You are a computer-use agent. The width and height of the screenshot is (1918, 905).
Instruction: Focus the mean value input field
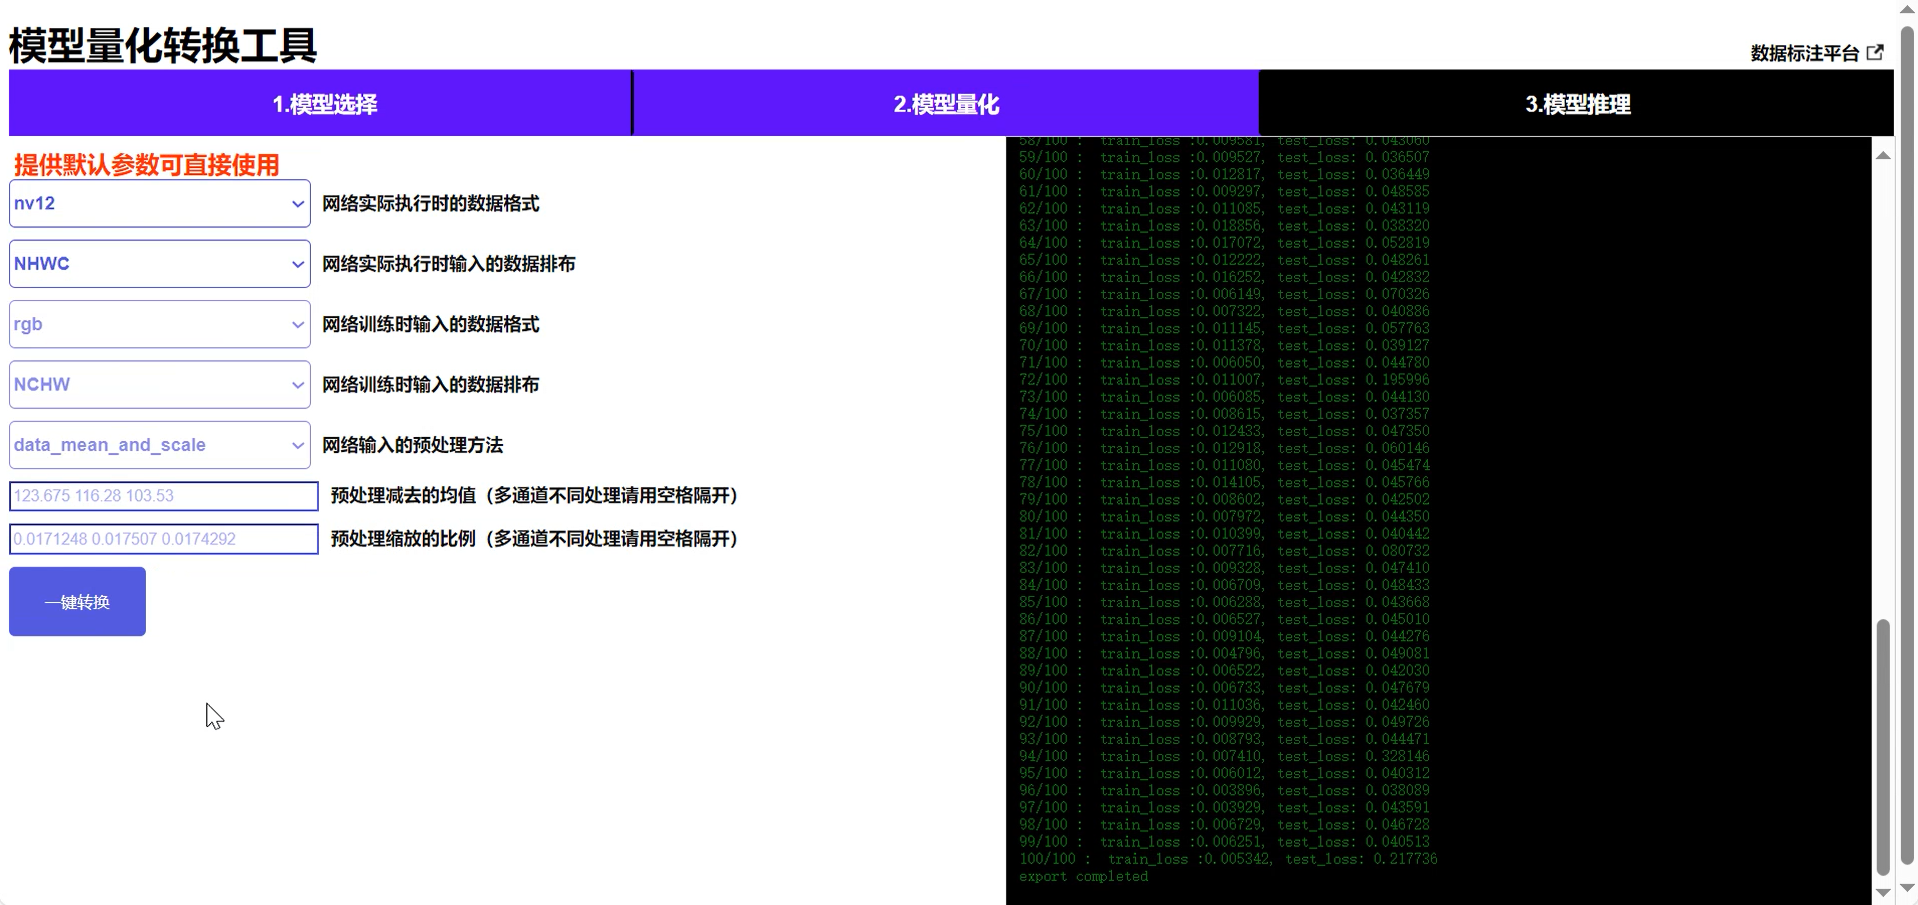point(164,496)
